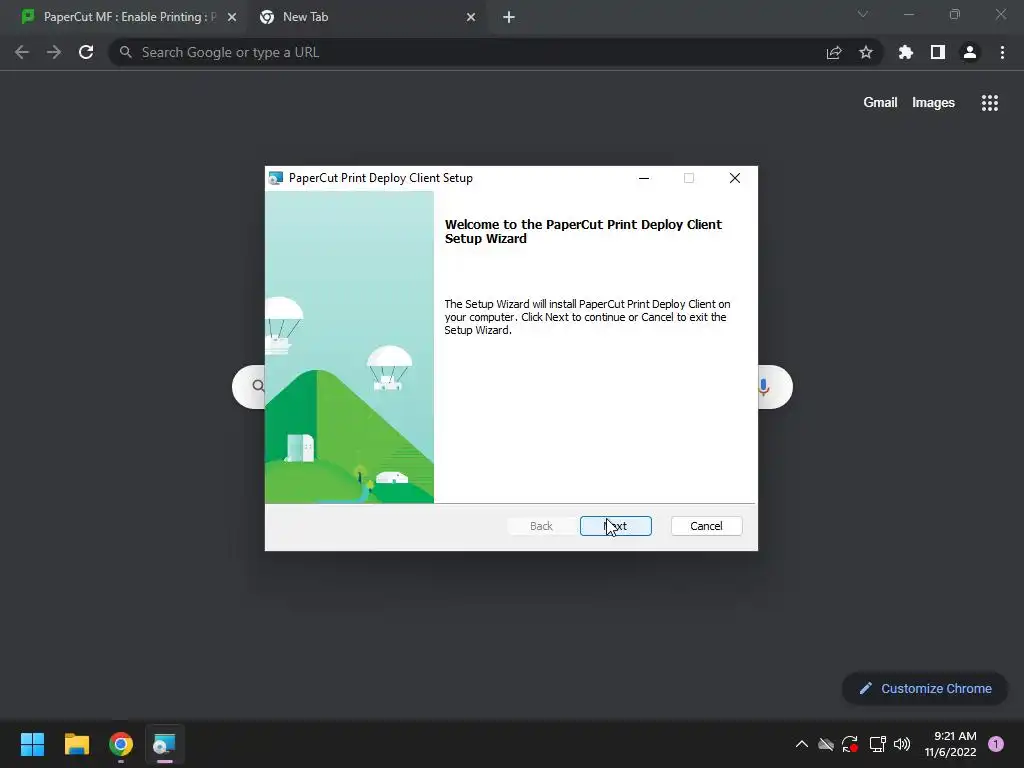Click Customize Chrome button
This screenshot has height=768, width=1024.
tap(925, 688)
